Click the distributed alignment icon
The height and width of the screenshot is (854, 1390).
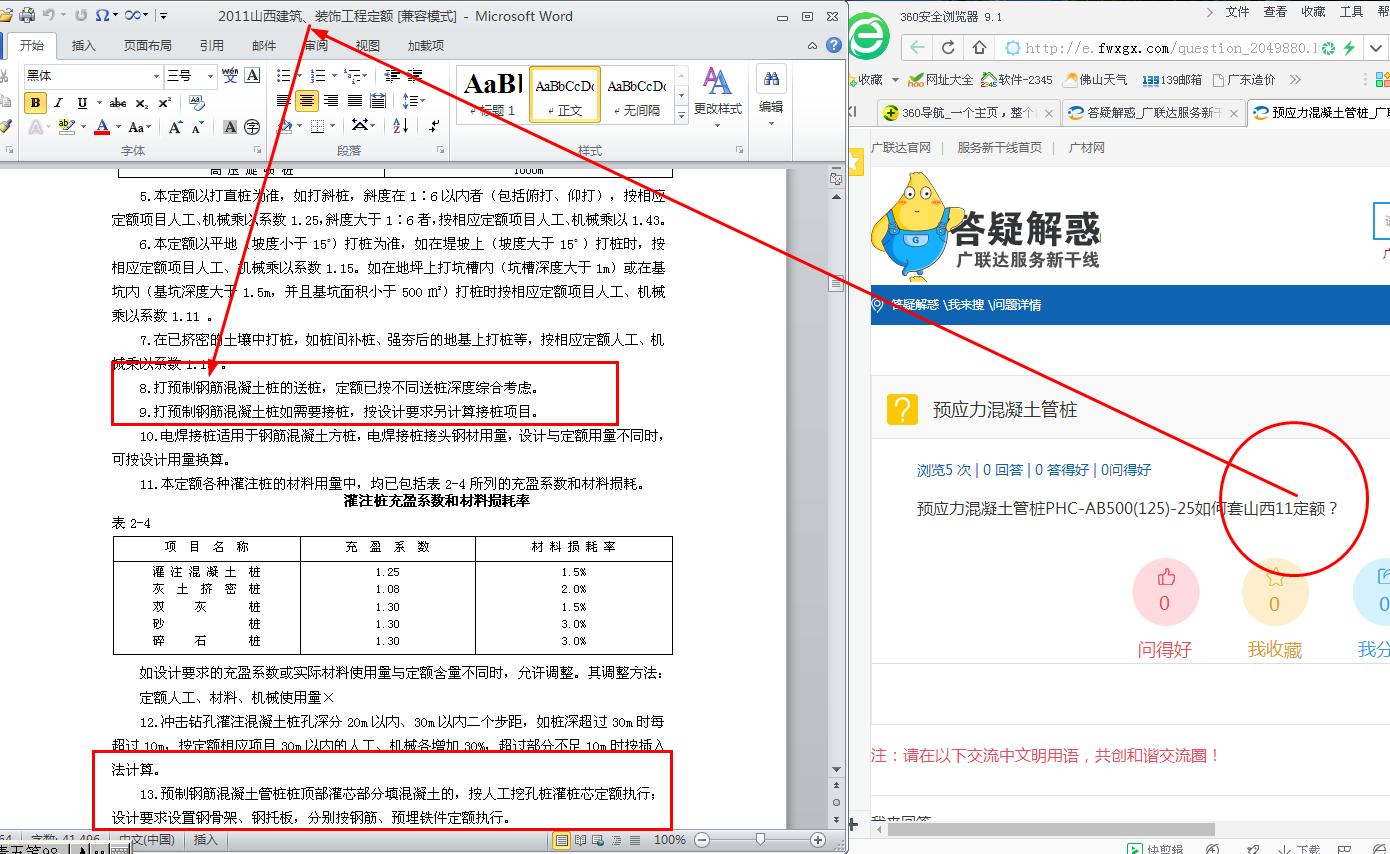tap(378, 101)
